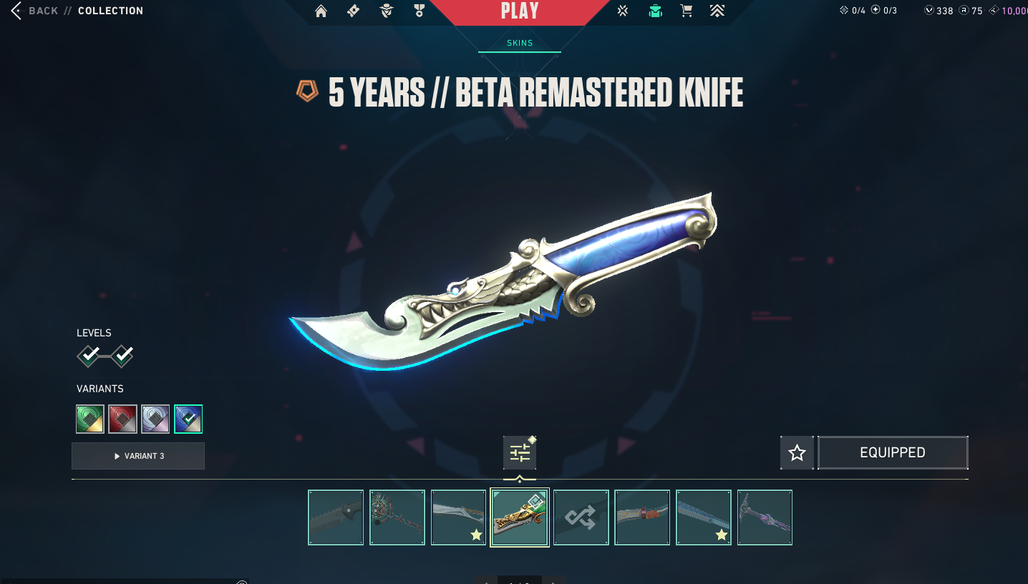
Task: Open the Career trophy icon
Action: pos(419,10)
